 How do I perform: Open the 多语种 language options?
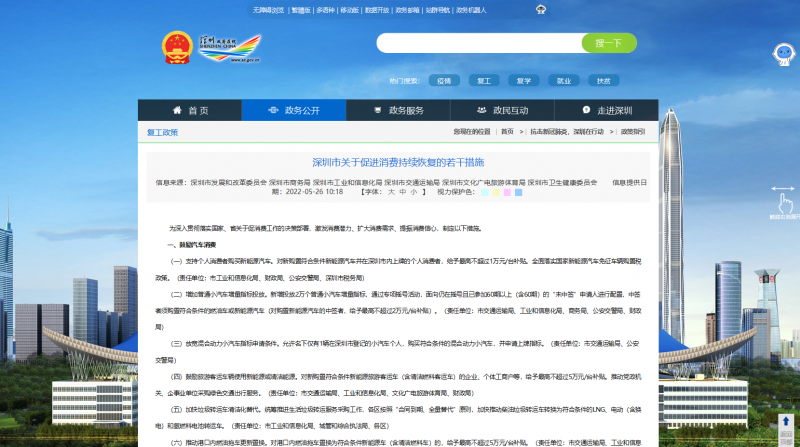coord(325,9)
